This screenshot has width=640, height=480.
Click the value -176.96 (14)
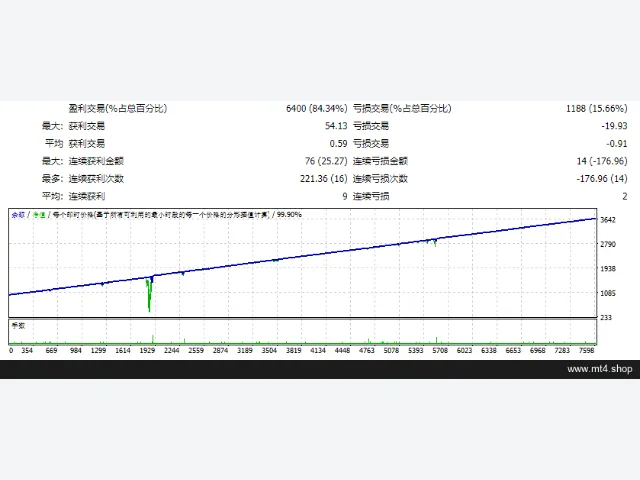[x=602, y=179]
